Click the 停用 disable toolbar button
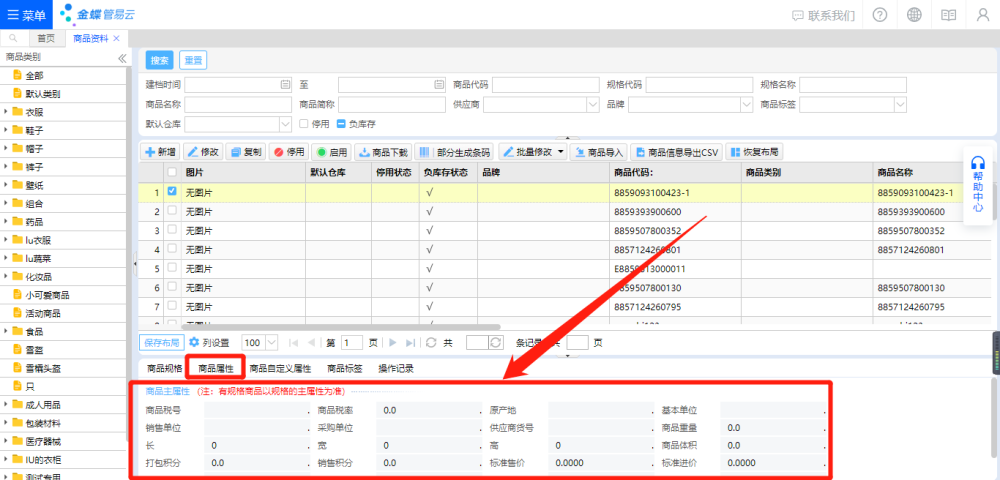The width and height of the screenshot is (1000, 480). (x=288, y=152)
